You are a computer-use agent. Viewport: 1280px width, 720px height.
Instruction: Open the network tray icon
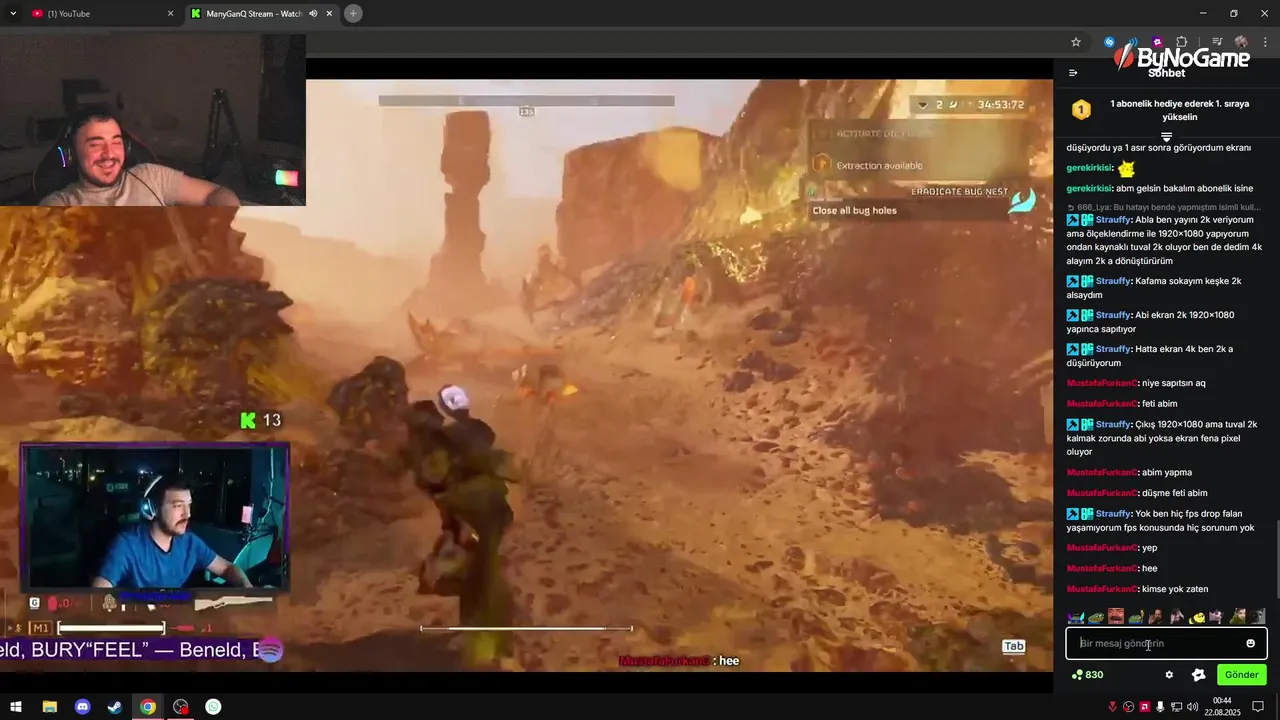pyautogui.click(x=1176, y=707)
